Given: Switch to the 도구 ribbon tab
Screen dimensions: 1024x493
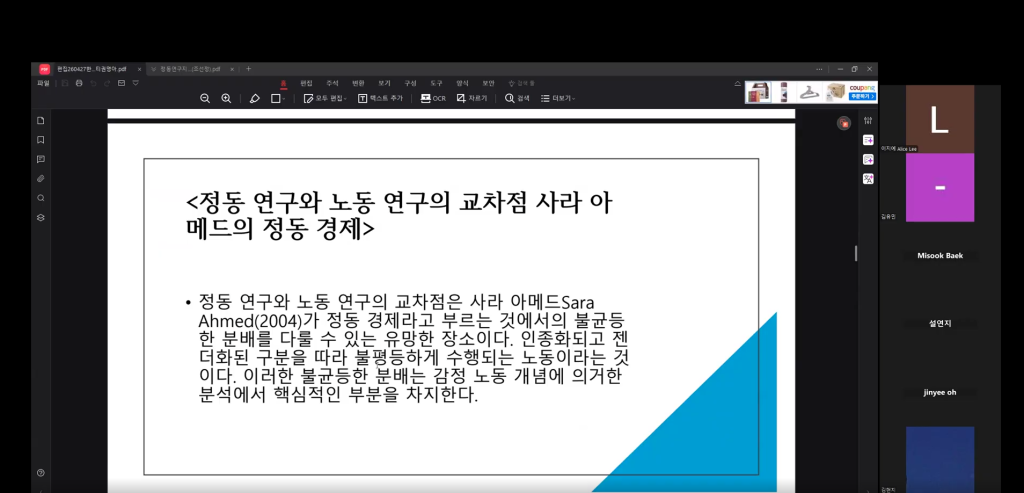Looking at the screenshot, I should coord(436,84).
